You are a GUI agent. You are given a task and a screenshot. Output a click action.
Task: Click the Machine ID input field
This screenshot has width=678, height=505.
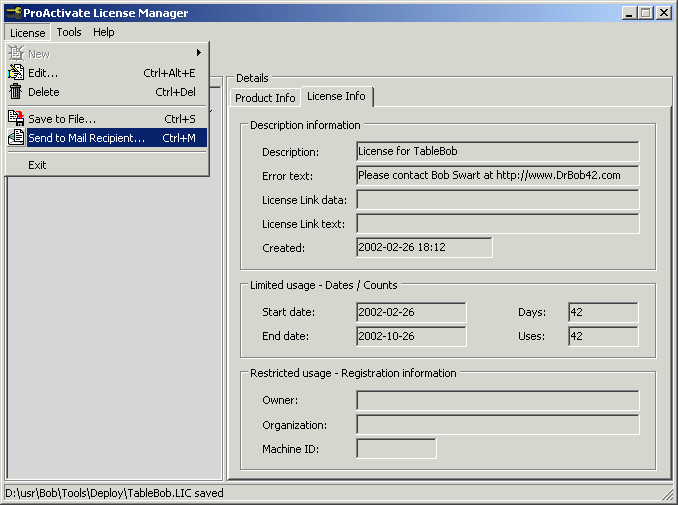point(397,449)
